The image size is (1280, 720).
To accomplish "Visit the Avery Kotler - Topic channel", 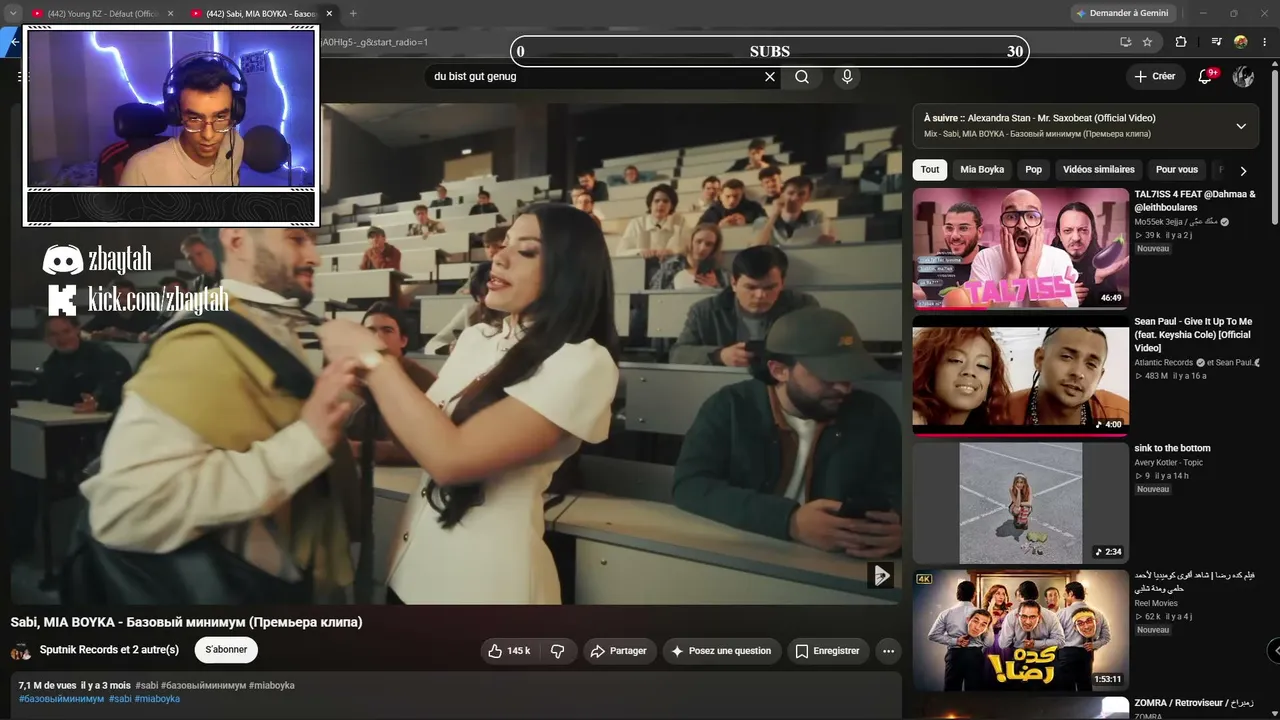I will [1168, 463].
